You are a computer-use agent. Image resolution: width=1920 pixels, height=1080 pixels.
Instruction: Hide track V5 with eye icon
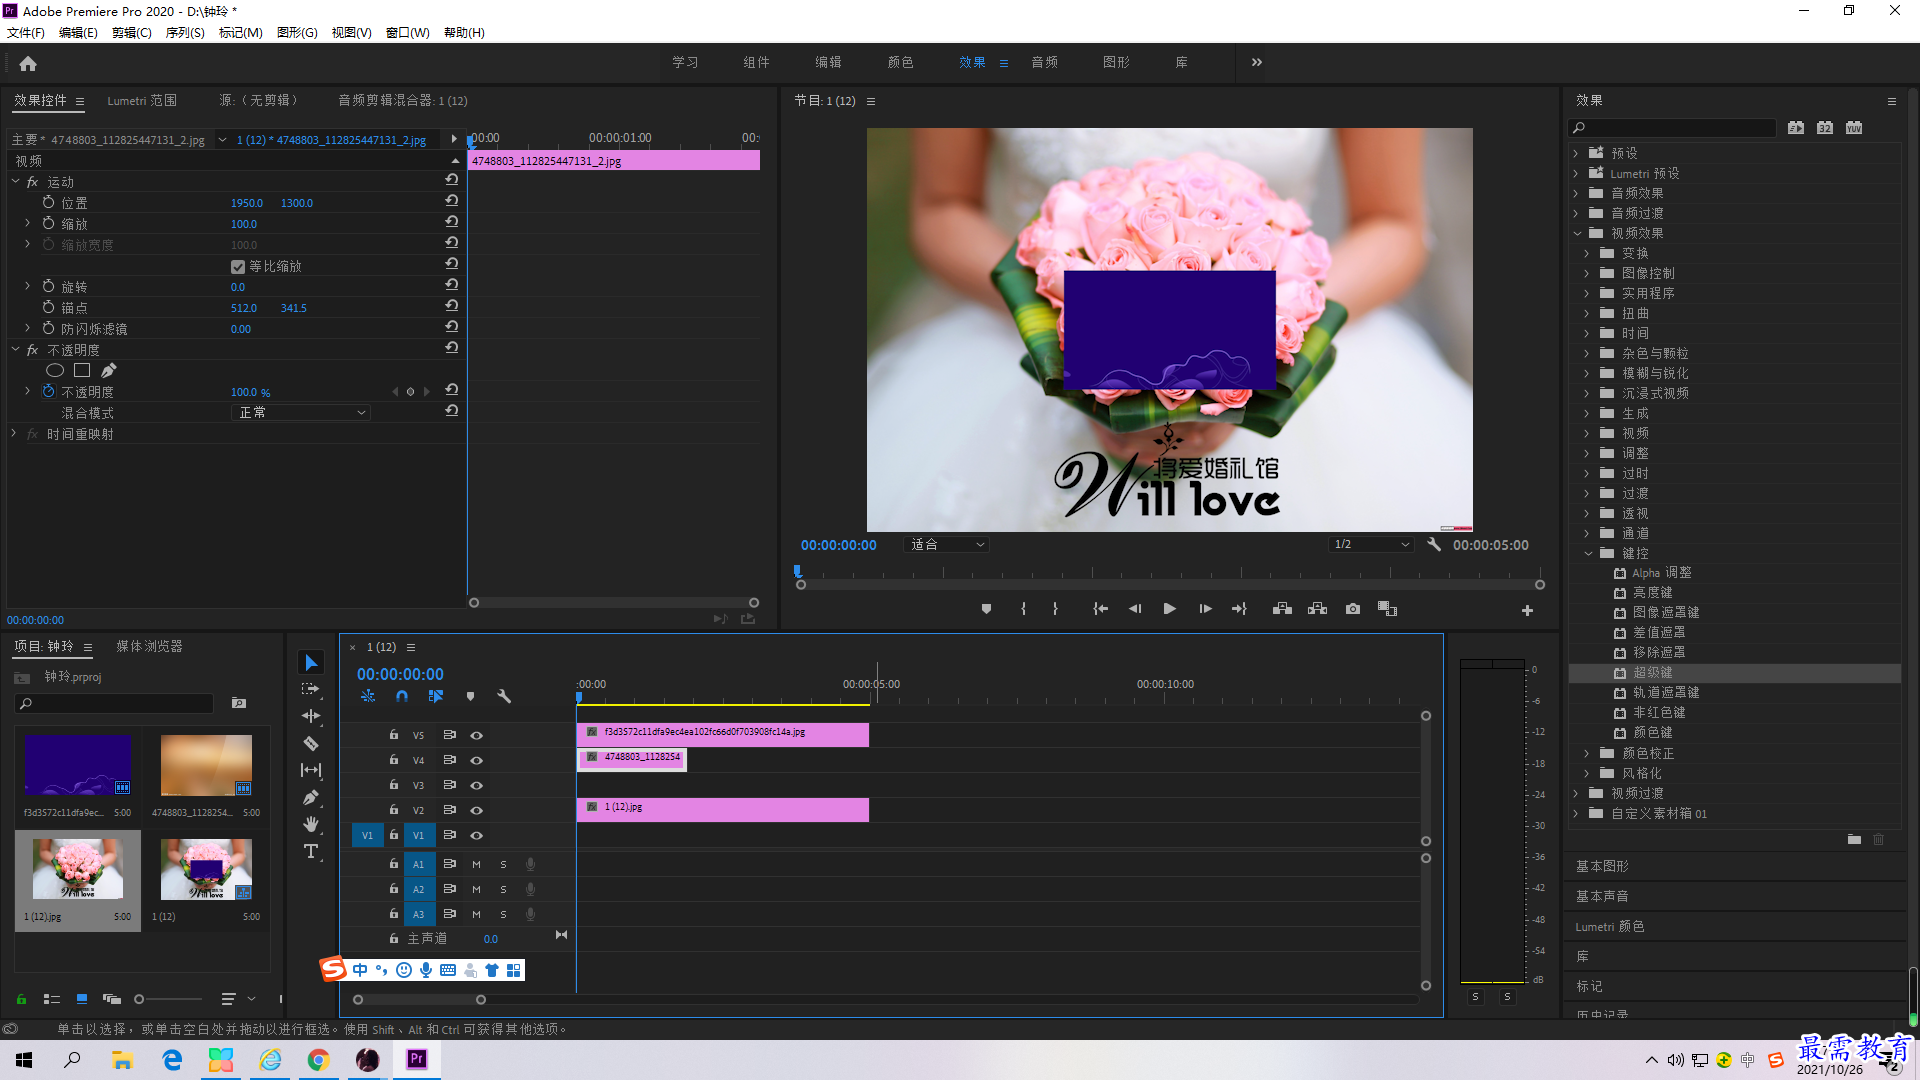[x=477, y=735]
